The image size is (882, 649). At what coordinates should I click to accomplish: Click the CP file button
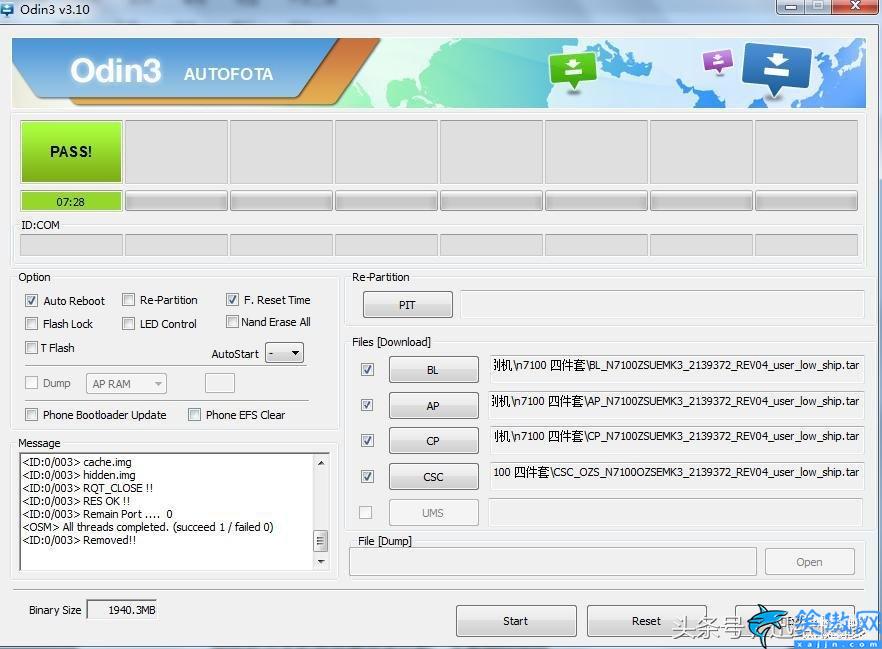pyautogui.click(x=434, y=441)
